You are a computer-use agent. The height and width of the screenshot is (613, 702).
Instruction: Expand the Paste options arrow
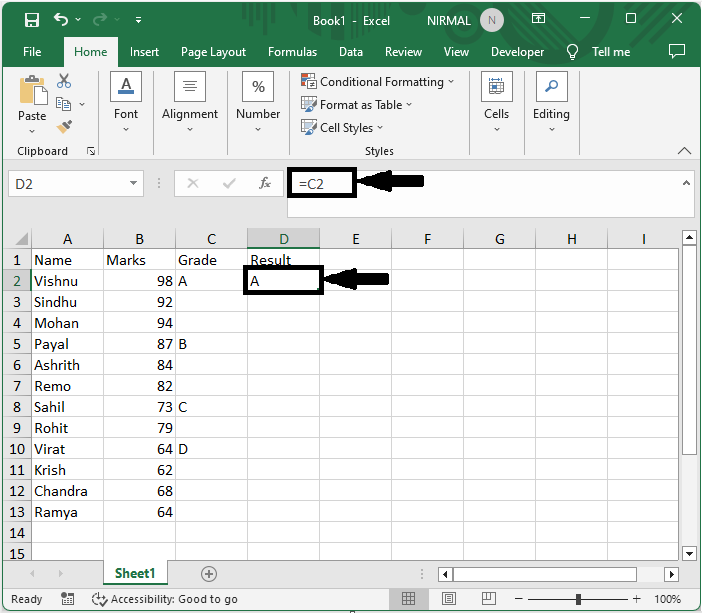(32, 131)
